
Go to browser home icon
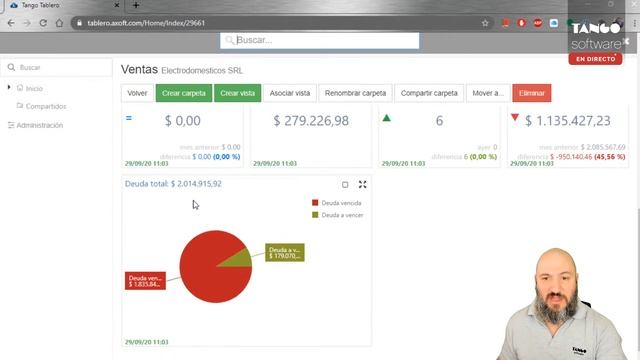click(x=59, y=23)
